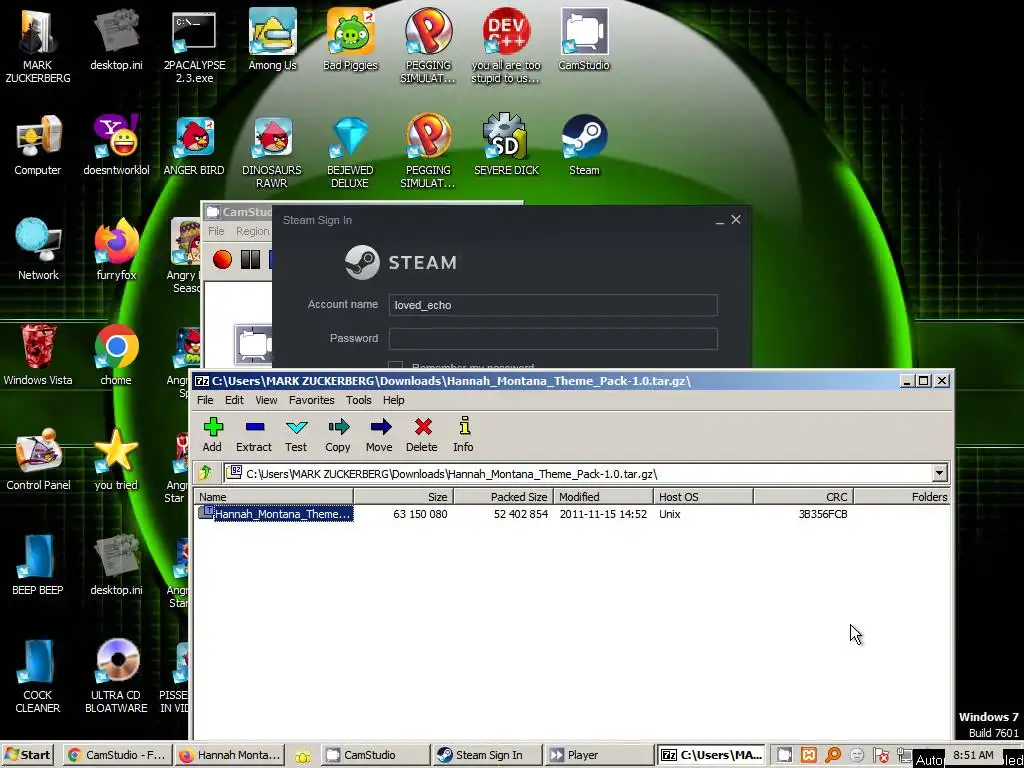This screenshot has width=1024, height=768.
Task: Select the Windows Vista recycle bin icon
Action: [37, 355]
